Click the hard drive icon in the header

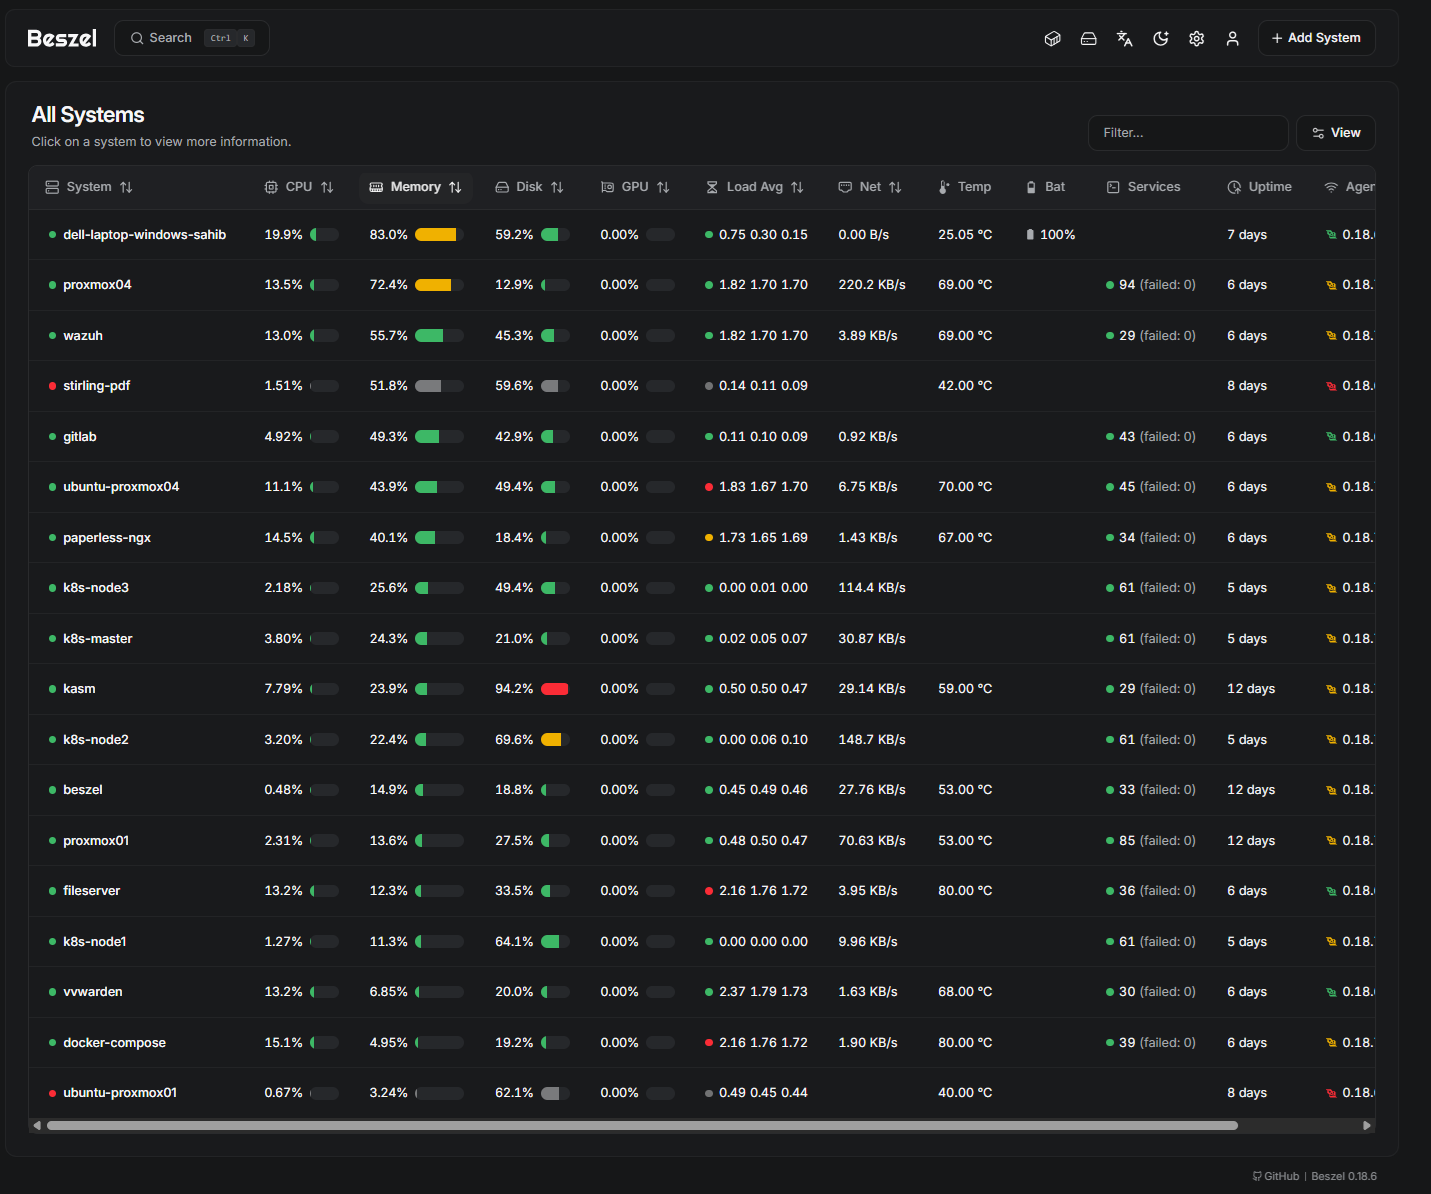coord(1089,38)
